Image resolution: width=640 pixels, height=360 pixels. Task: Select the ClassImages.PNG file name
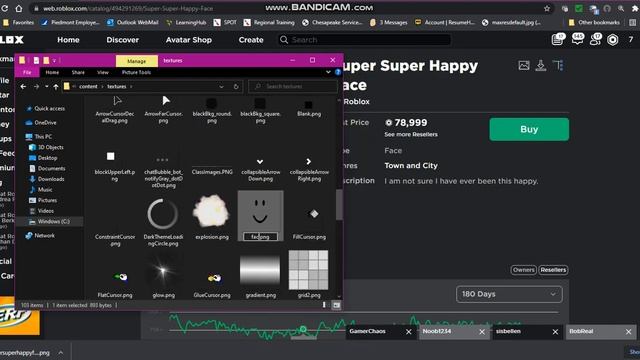(x=212, y=172)
